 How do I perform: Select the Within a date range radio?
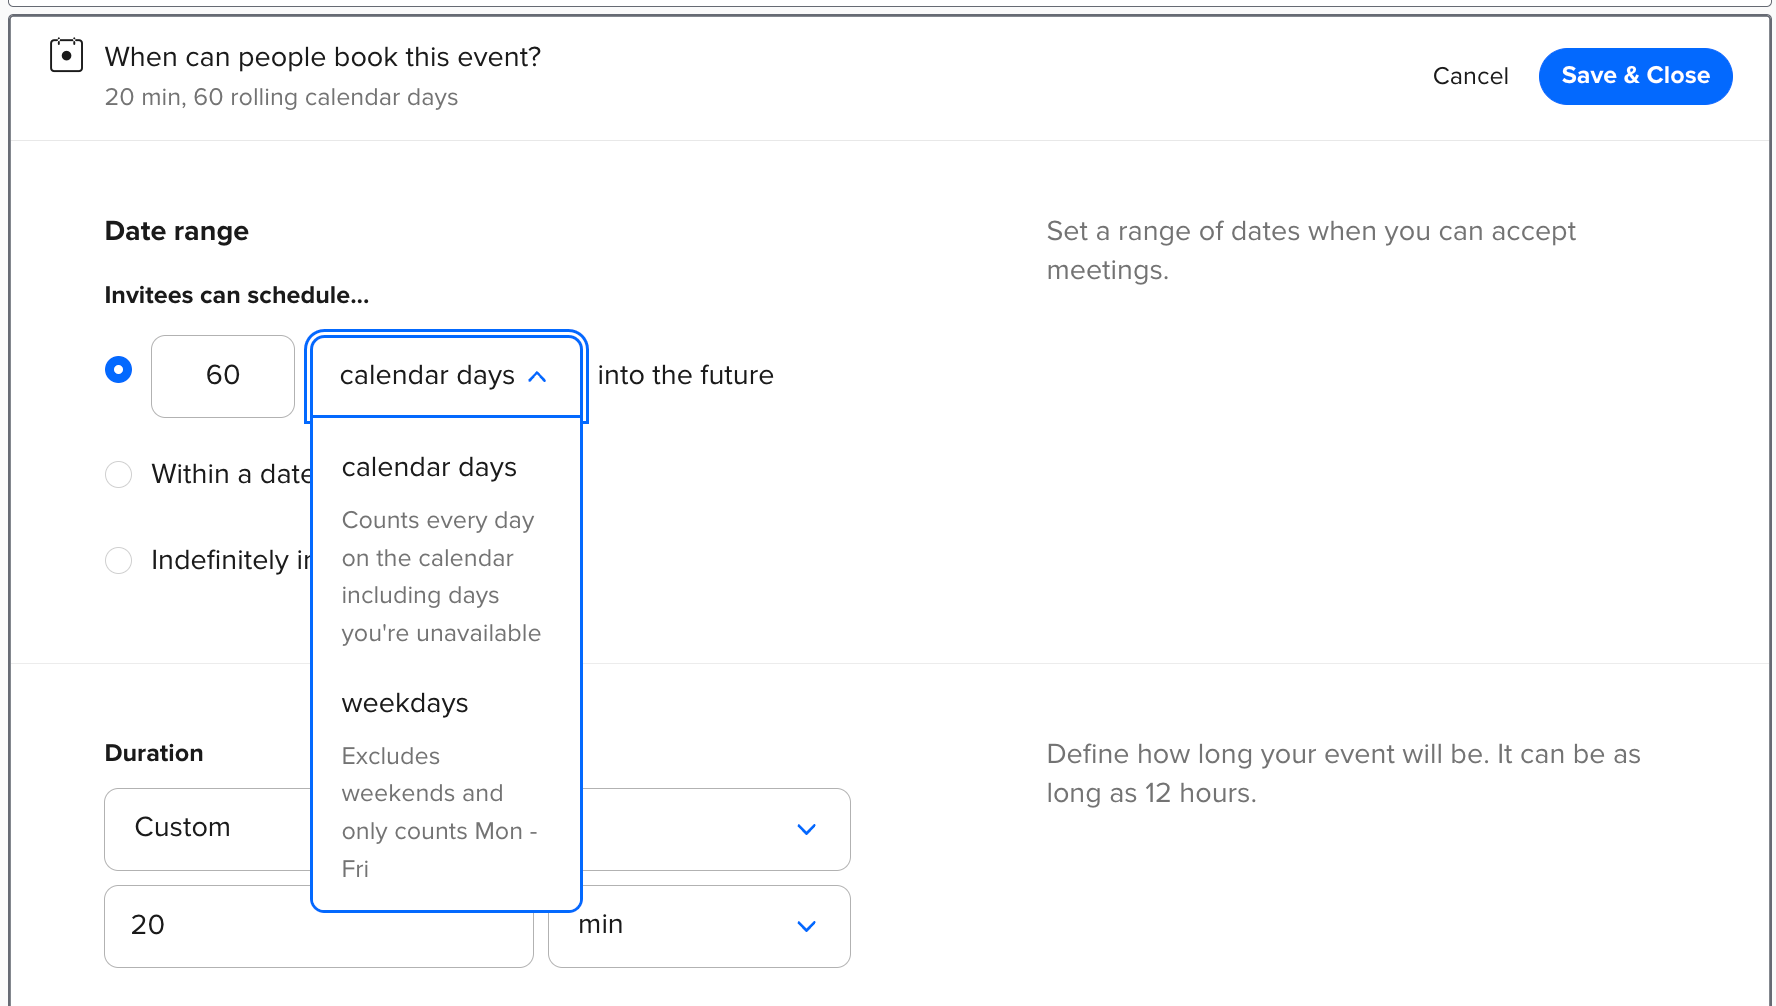[118, 474]
